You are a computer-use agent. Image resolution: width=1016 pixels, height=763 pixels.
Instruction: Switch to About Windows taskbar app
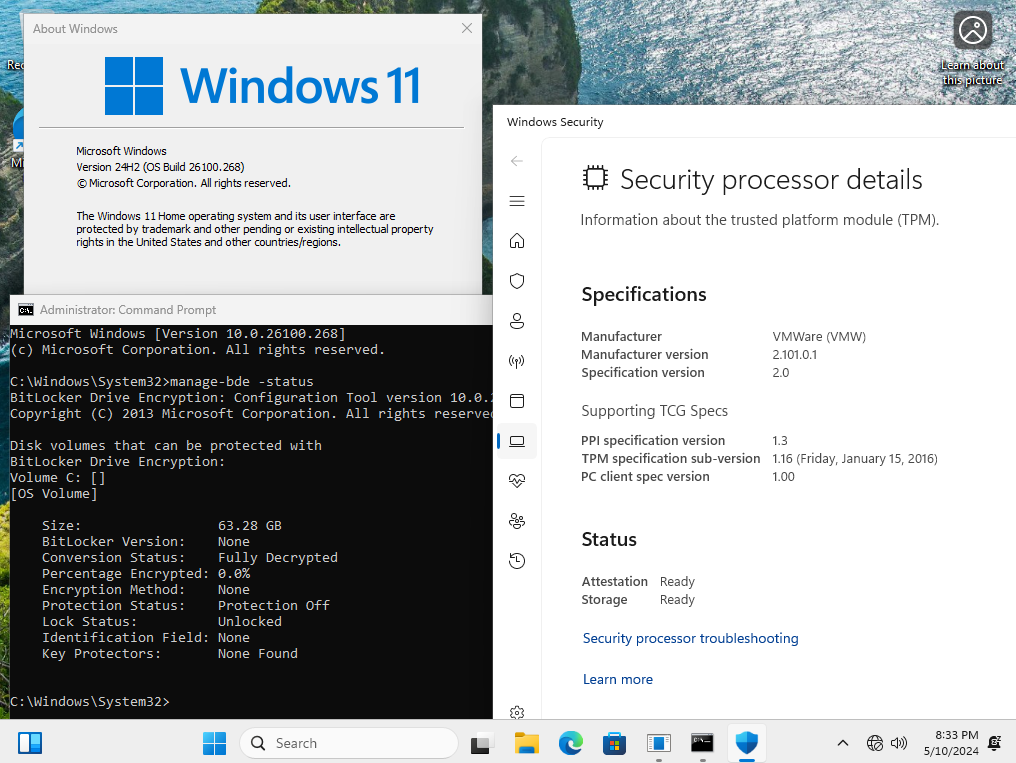658,743
